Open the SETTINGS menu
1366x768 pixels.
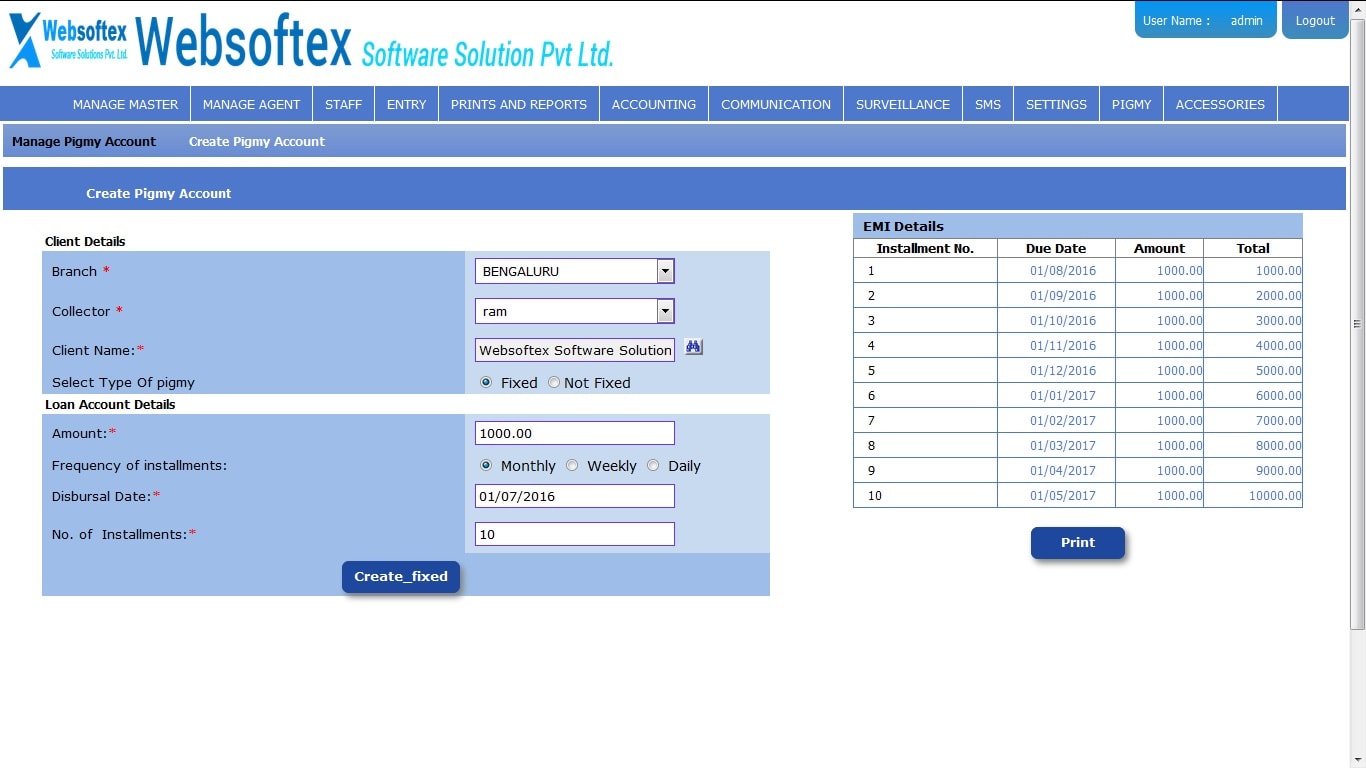[1056, 104]
